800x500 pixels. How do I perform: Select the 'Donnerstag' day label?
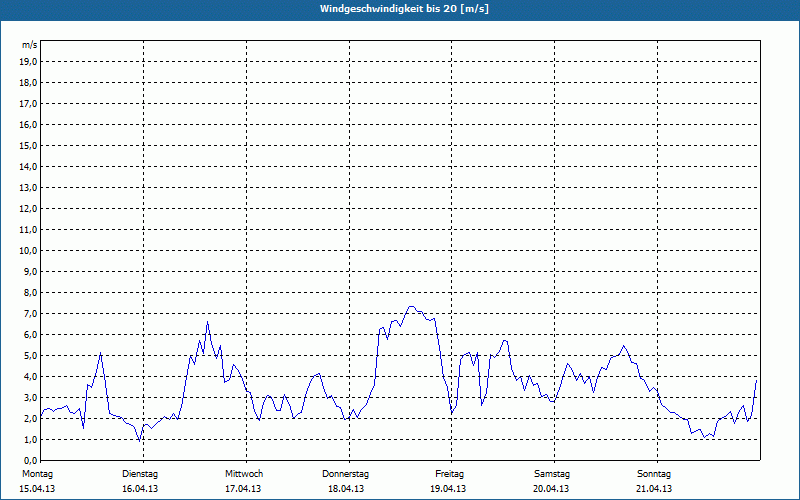345,474
